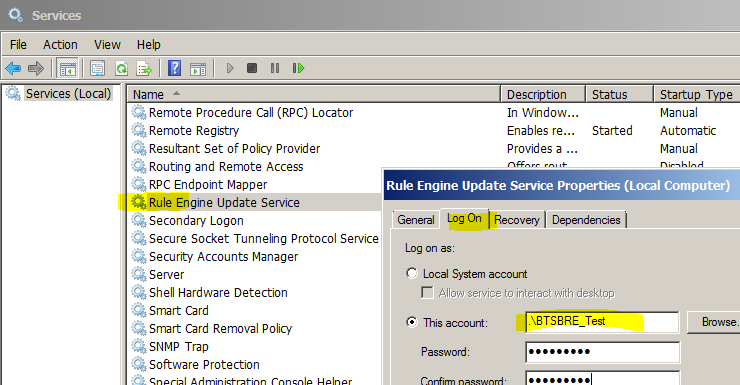
Task: Select the SNMP Trap service row
Action: (x=178, y=346)
